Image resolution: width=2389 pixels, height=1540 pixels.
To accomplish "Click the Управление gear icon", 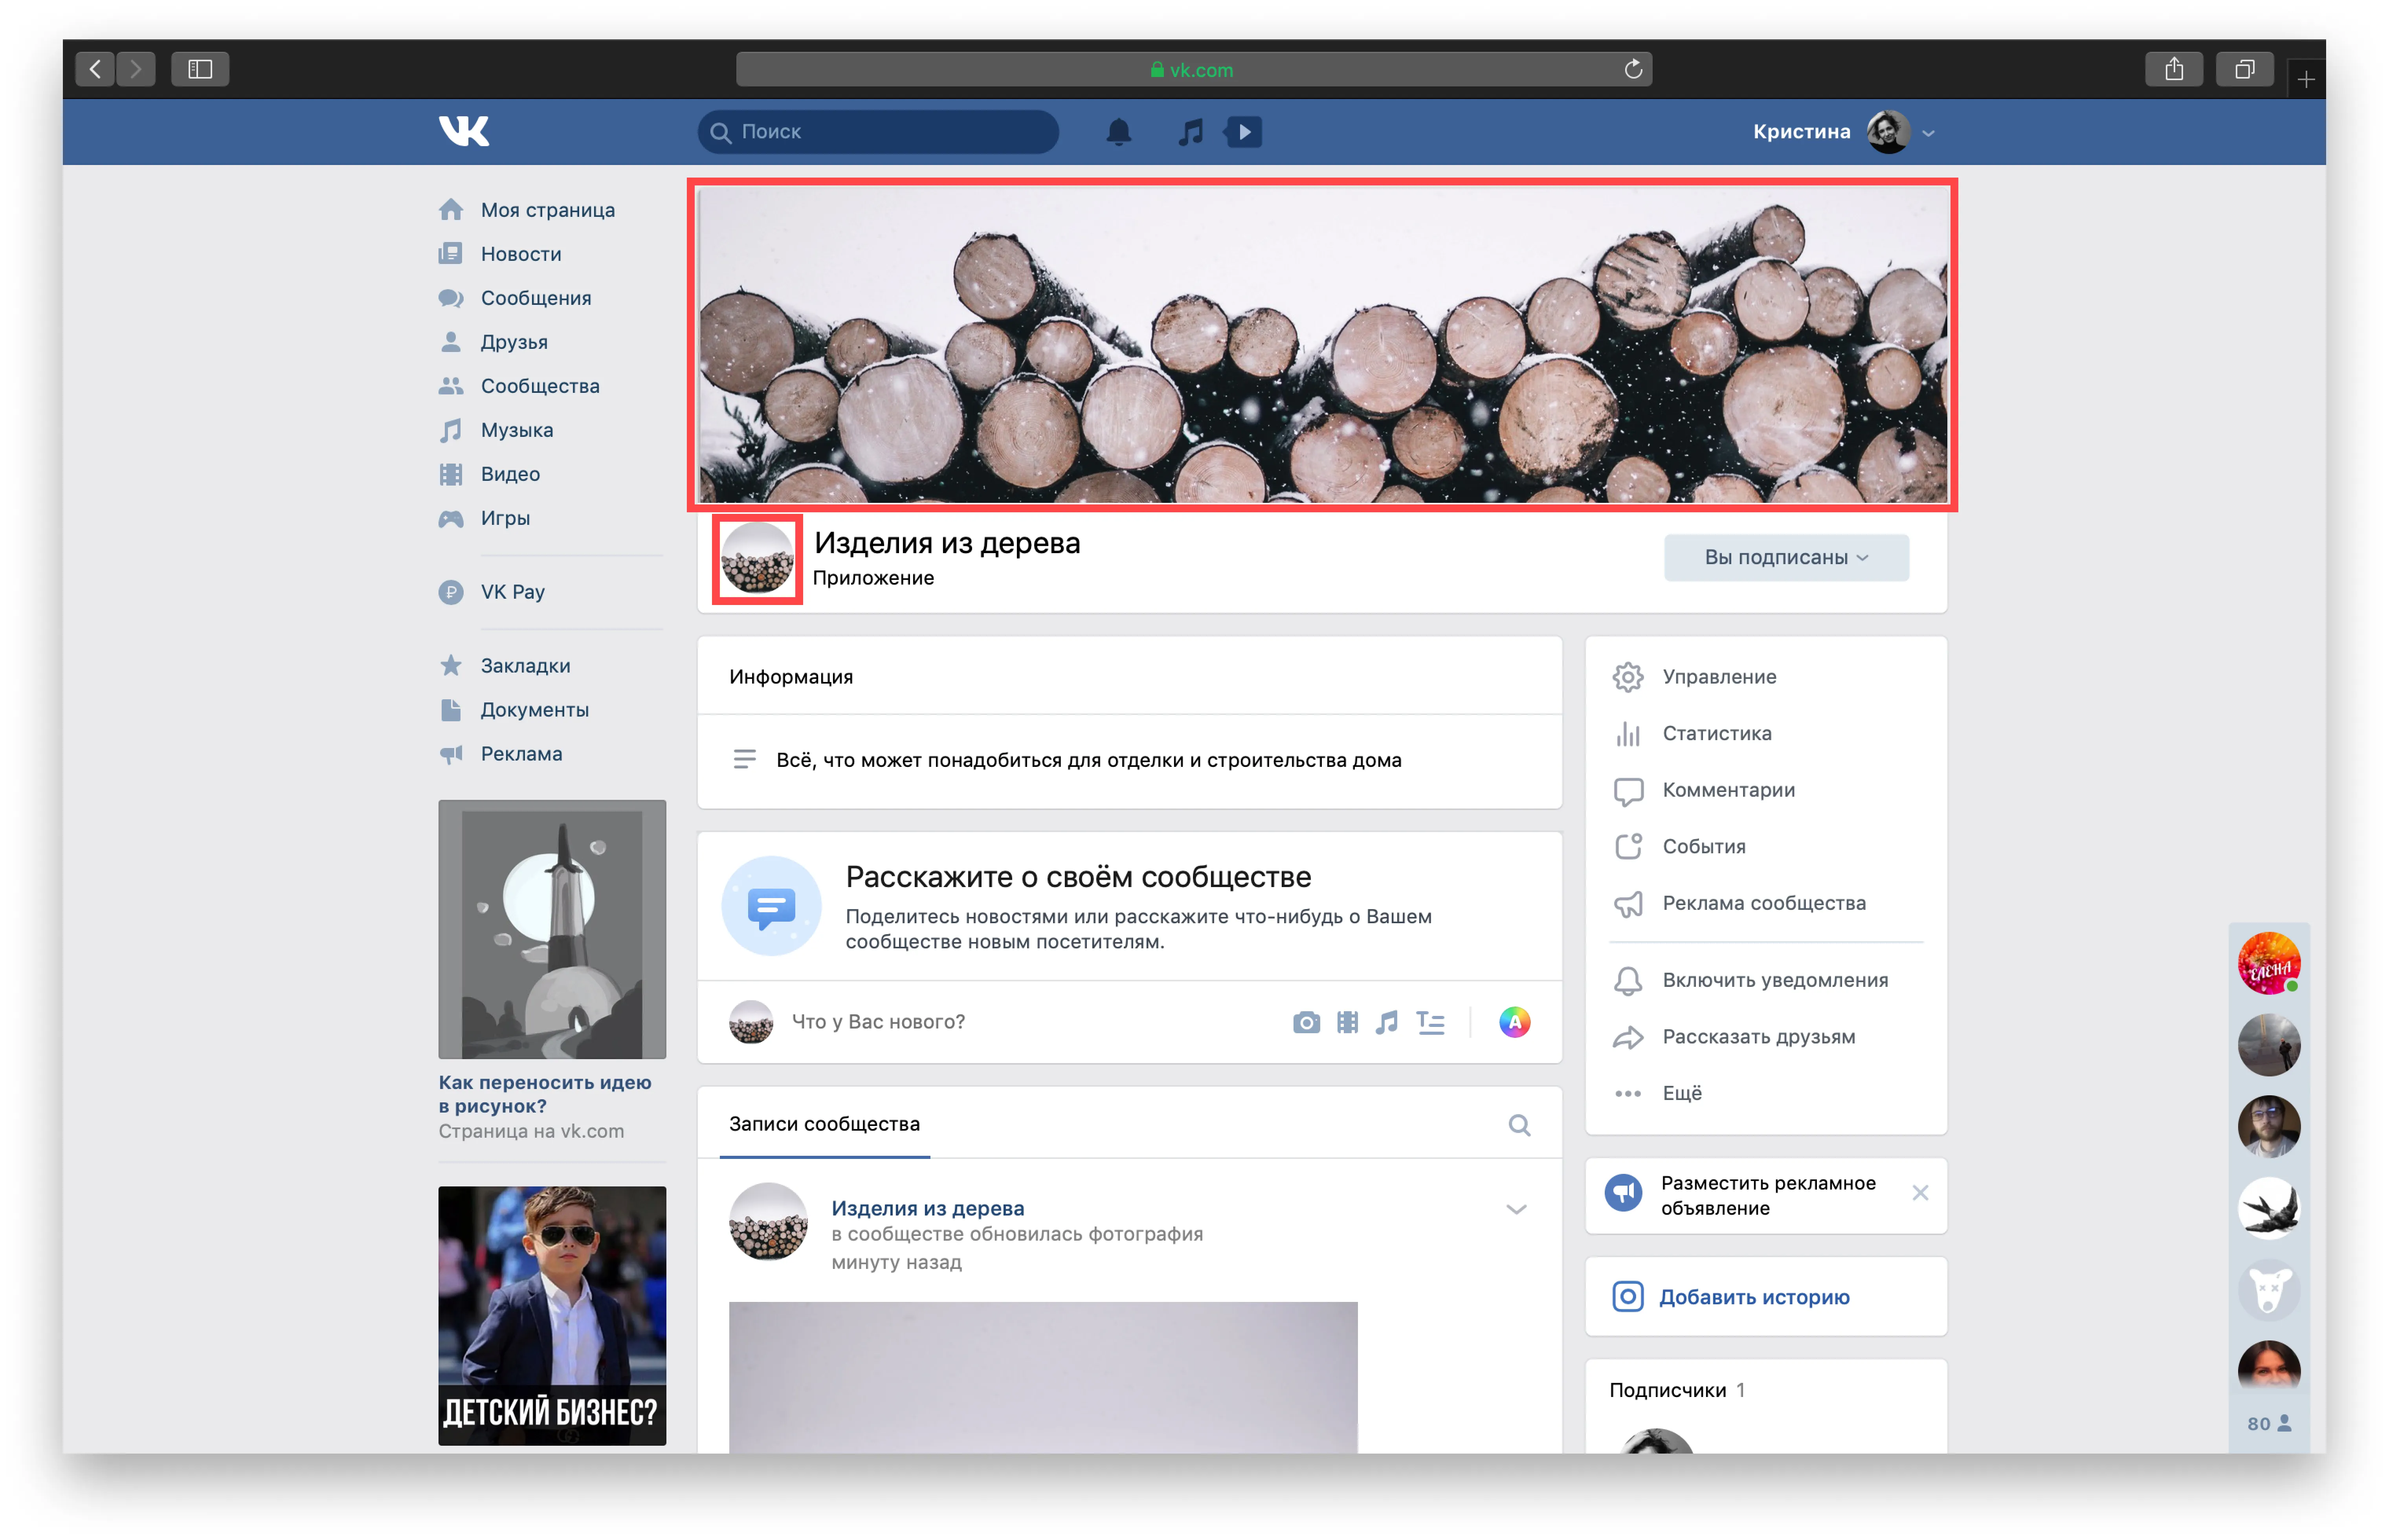I will coord(1627,677).
